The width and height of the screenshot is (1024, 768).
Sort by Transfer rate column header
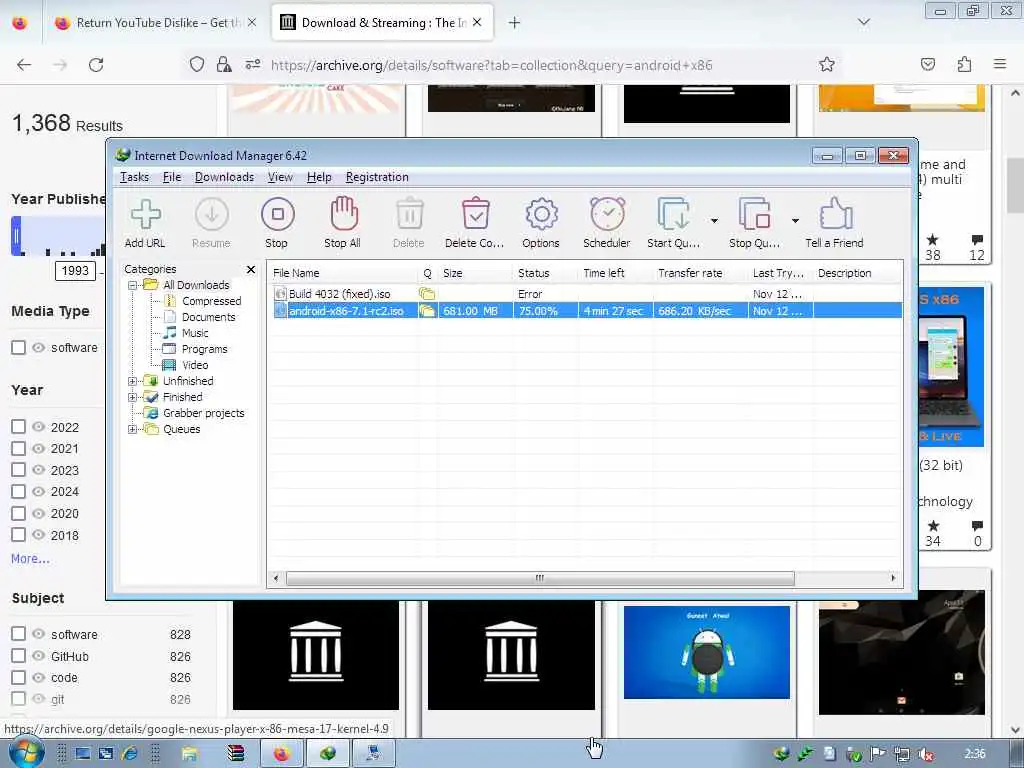(699, 273)
